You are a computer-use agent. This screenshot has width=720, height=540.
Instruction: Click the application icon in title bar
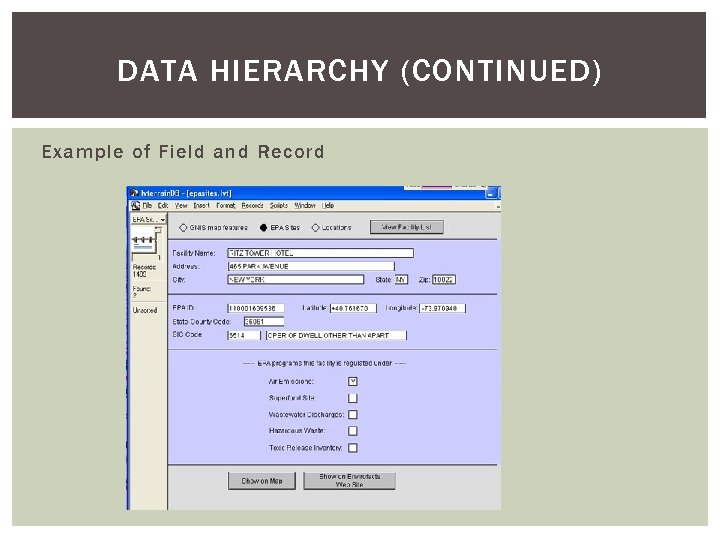134,193
